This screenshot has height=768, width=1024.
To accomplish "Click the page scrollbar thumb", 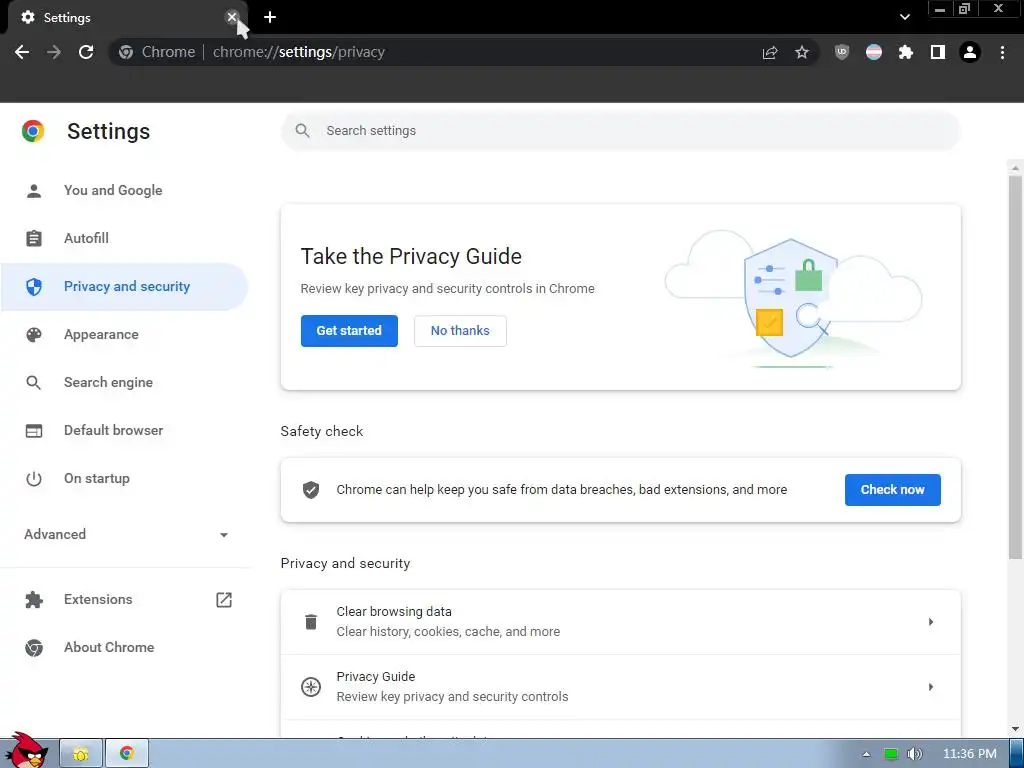I will pos(1015,366).
